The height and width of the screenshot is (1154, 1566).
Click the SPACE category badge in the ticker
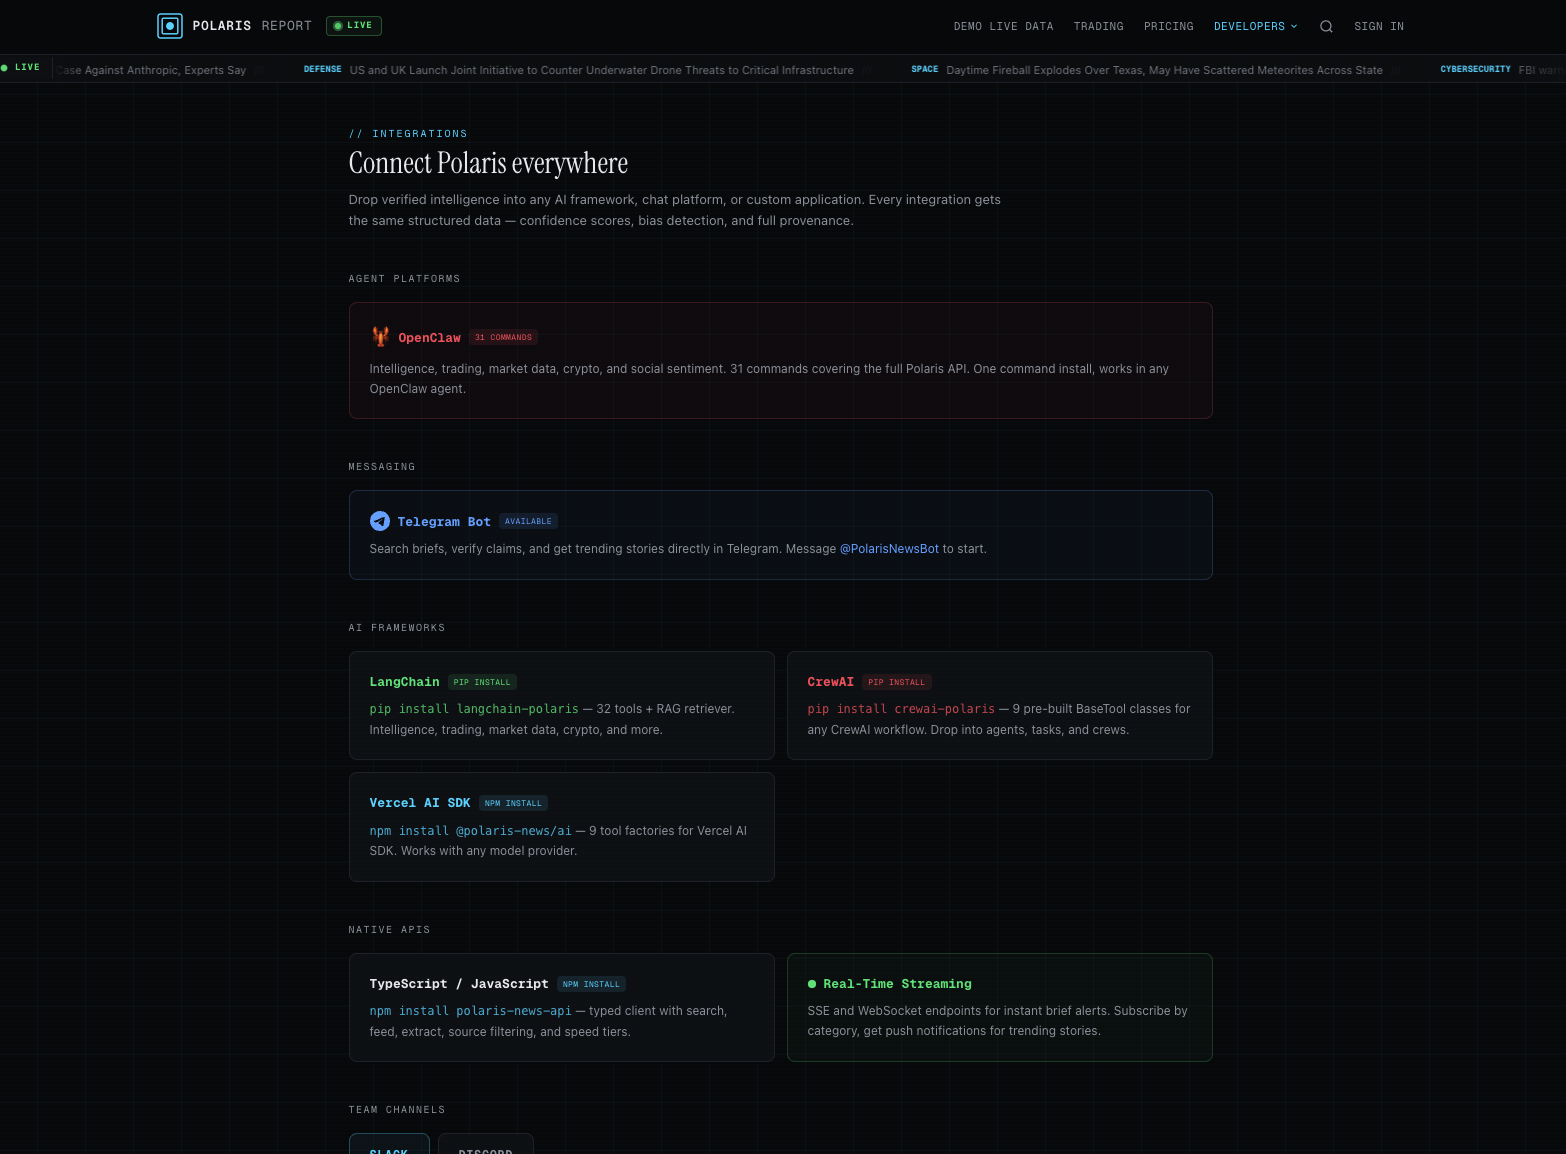tap(924, 69)
